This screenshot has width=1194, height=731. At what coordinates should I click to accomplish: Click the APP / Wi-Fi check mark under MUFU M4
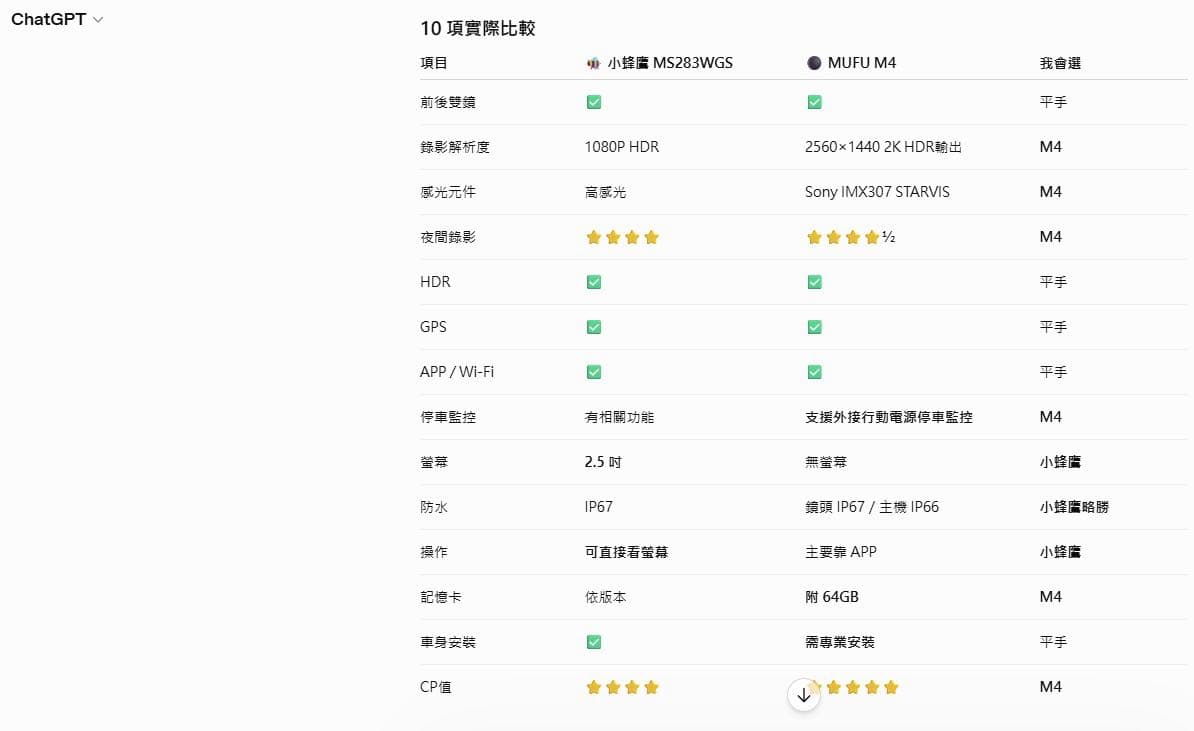[815, 372]
